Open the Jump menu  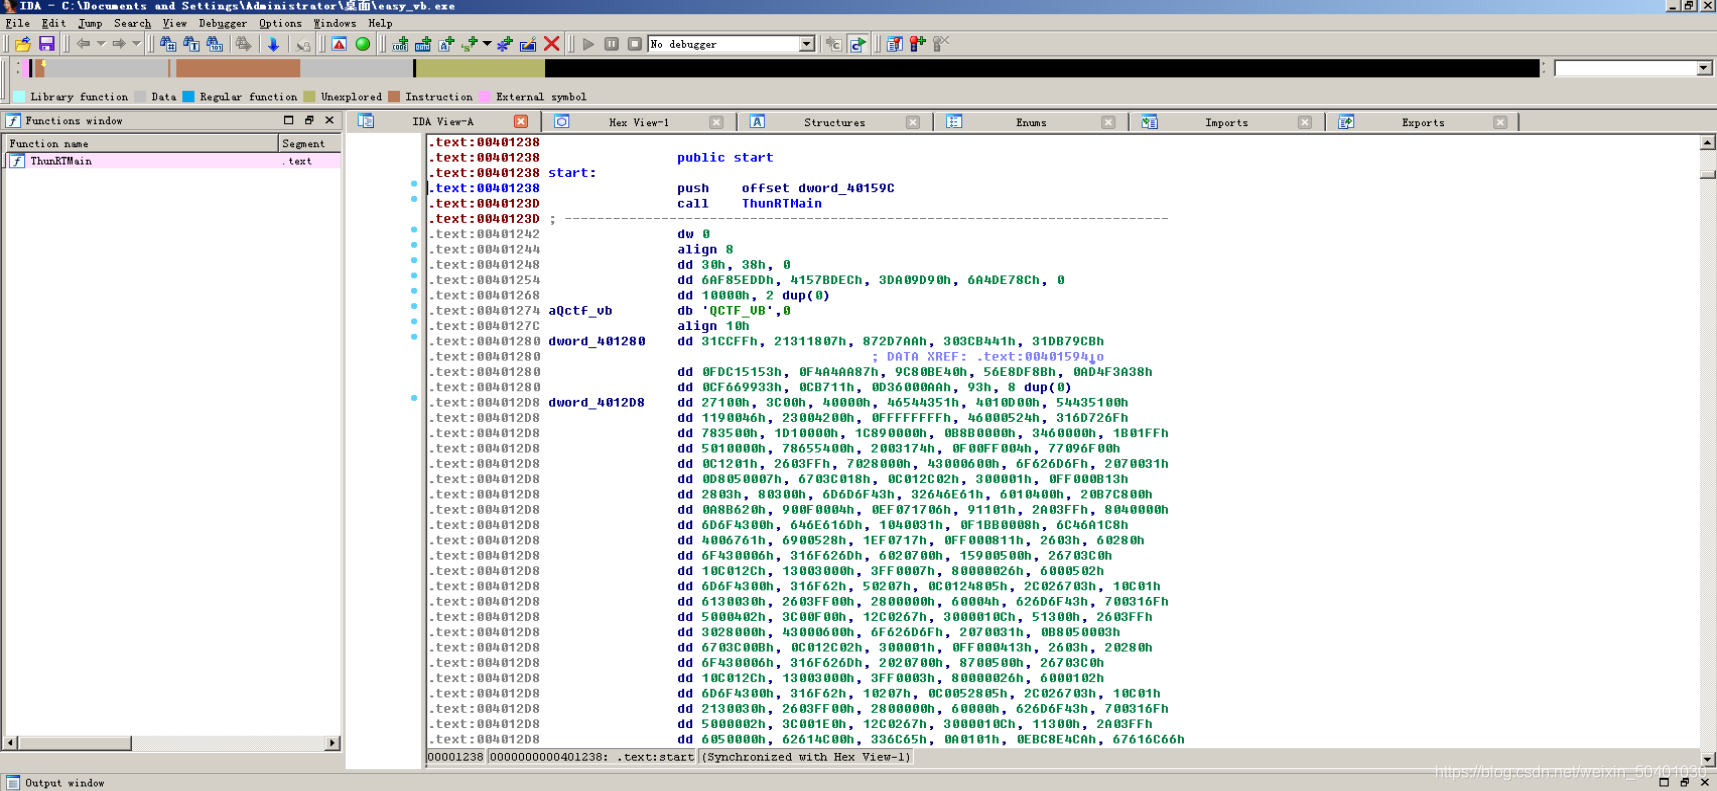coord(90,23)
